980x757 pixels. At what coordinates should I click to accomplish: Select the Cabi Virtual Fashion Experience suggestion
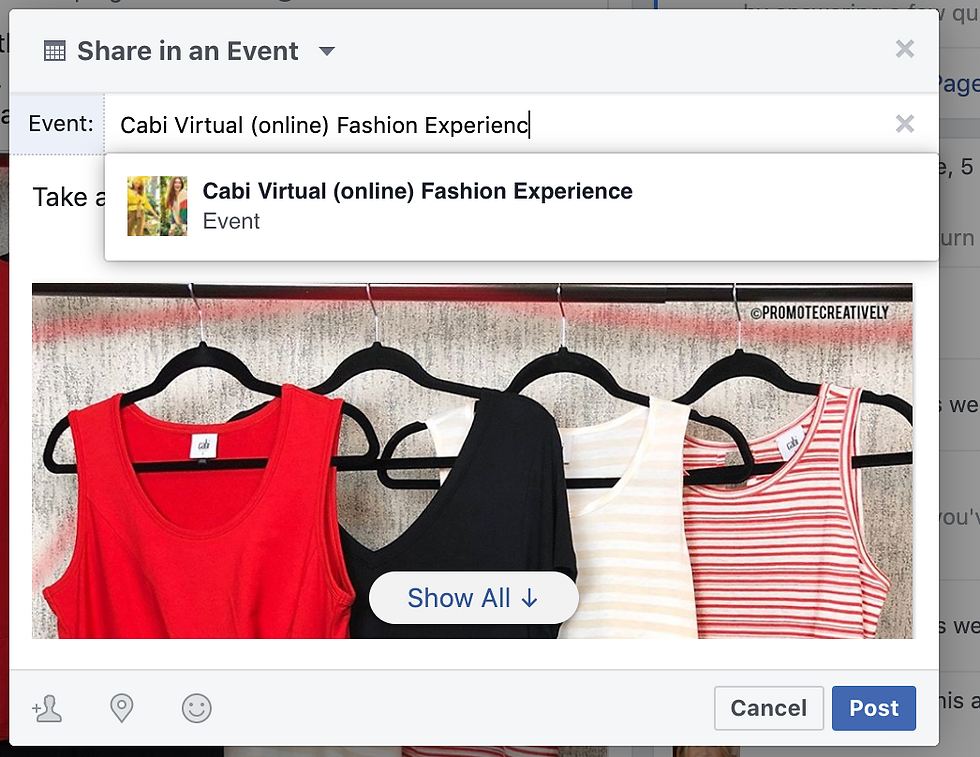tap(521, 206)
